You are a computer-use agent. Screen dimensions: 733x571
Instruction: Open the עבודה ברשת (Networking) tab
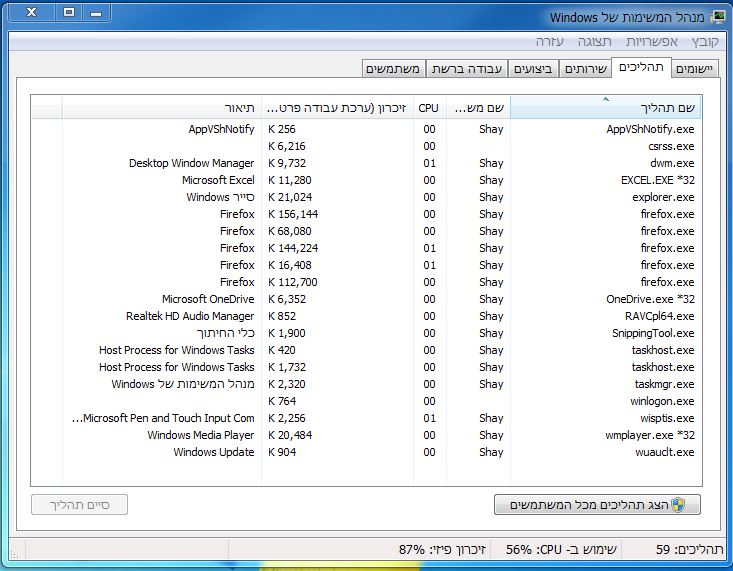tap(467, 69)
